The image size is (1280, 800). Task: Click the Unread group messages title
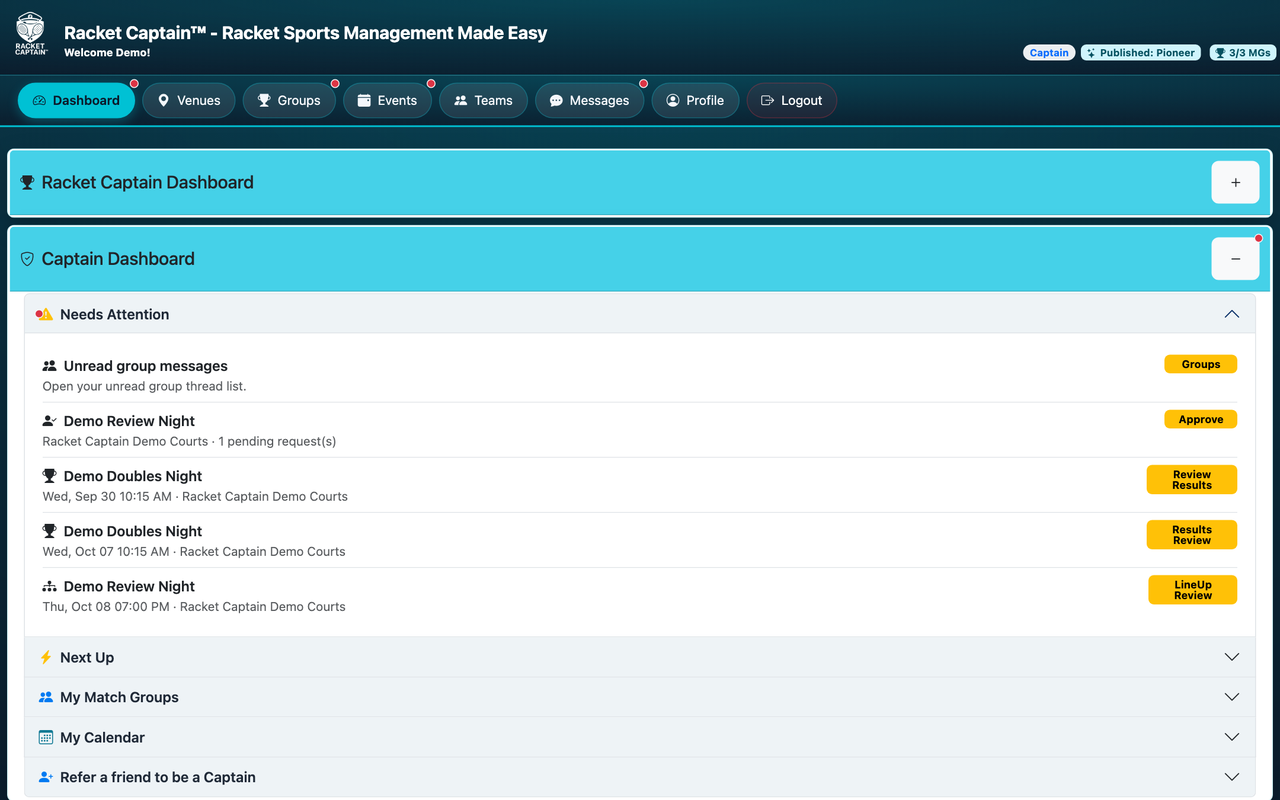(x=146, y=366)
